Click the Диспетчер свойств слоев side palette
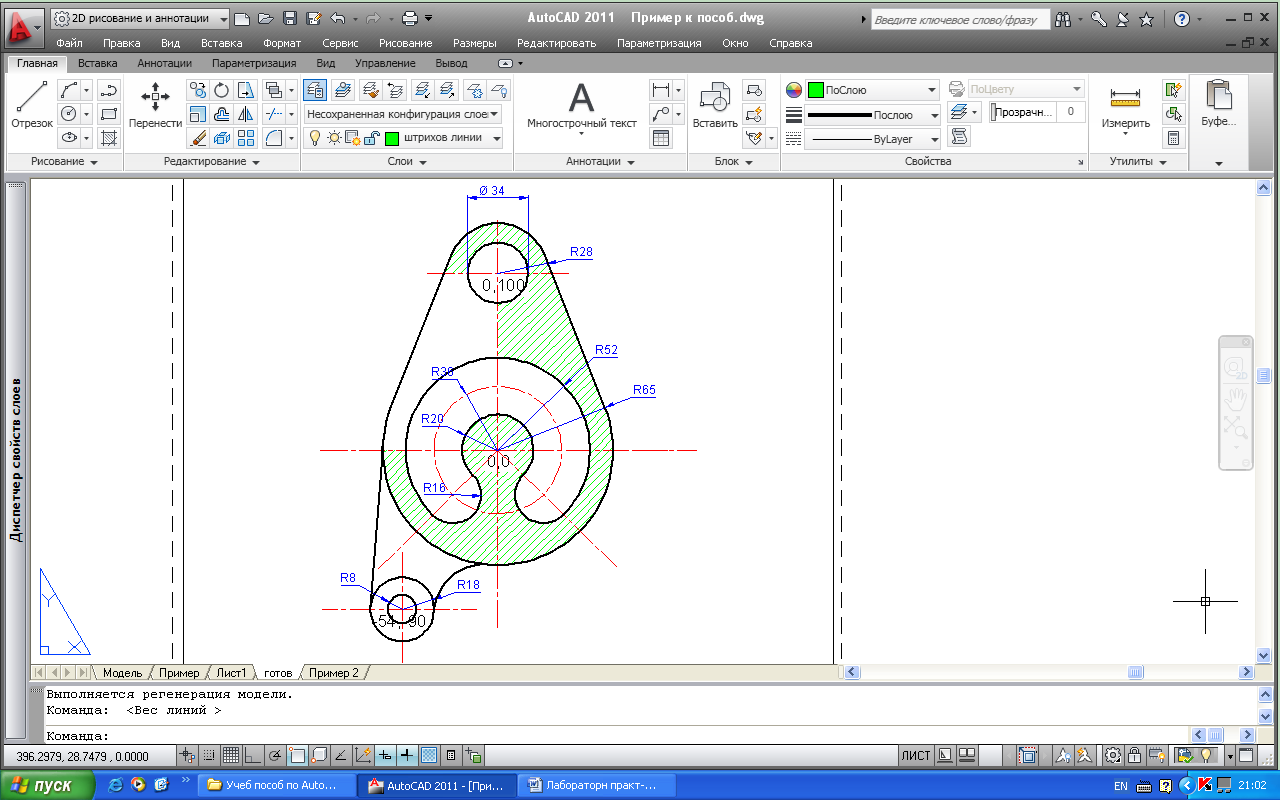Viewport: 1280px width, 800px height. (15, 460)
